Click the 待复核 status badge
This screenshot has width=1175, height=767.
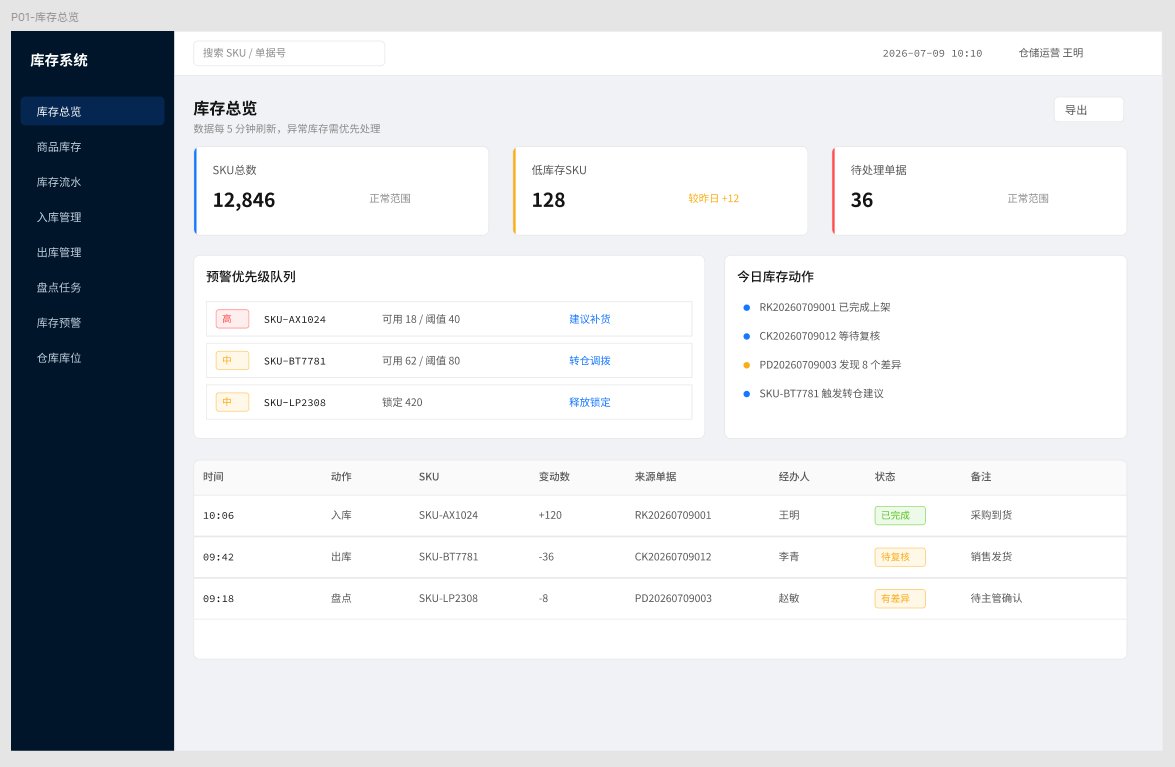900,557
